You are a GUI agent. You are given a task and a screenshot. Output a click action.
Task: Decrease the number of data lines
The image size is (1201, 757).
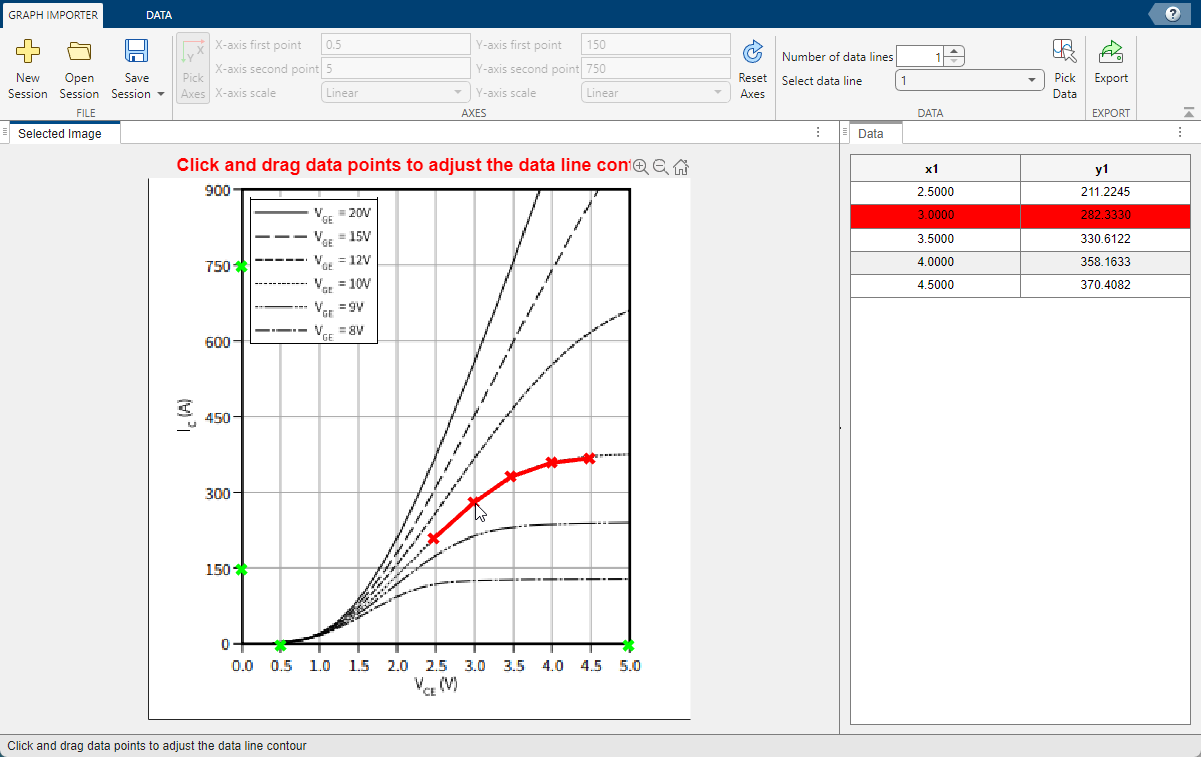click(954, 62)
